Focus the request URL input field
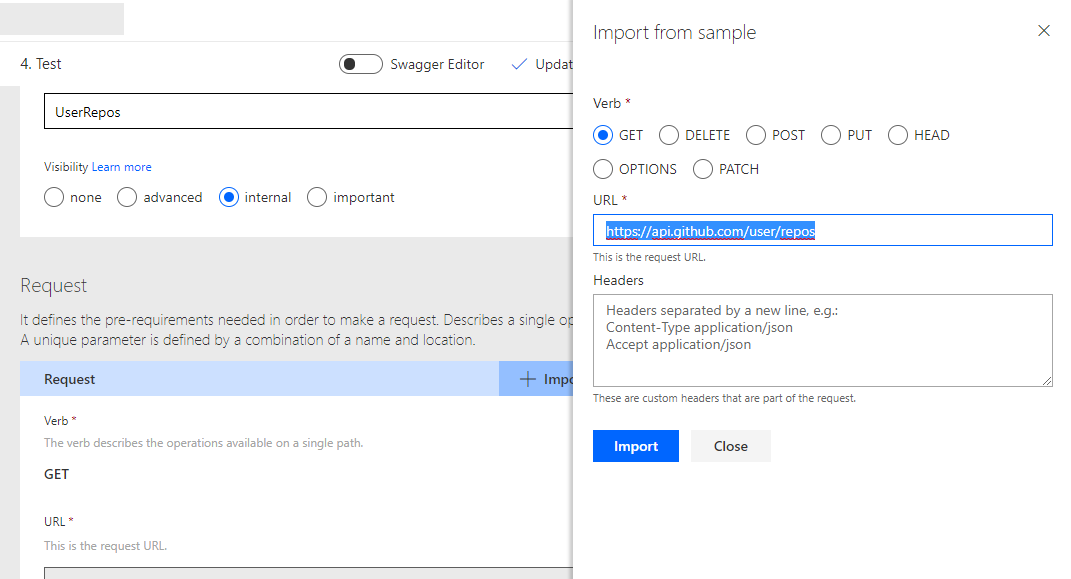1071x579 pixels. click(x=822, y=231)
